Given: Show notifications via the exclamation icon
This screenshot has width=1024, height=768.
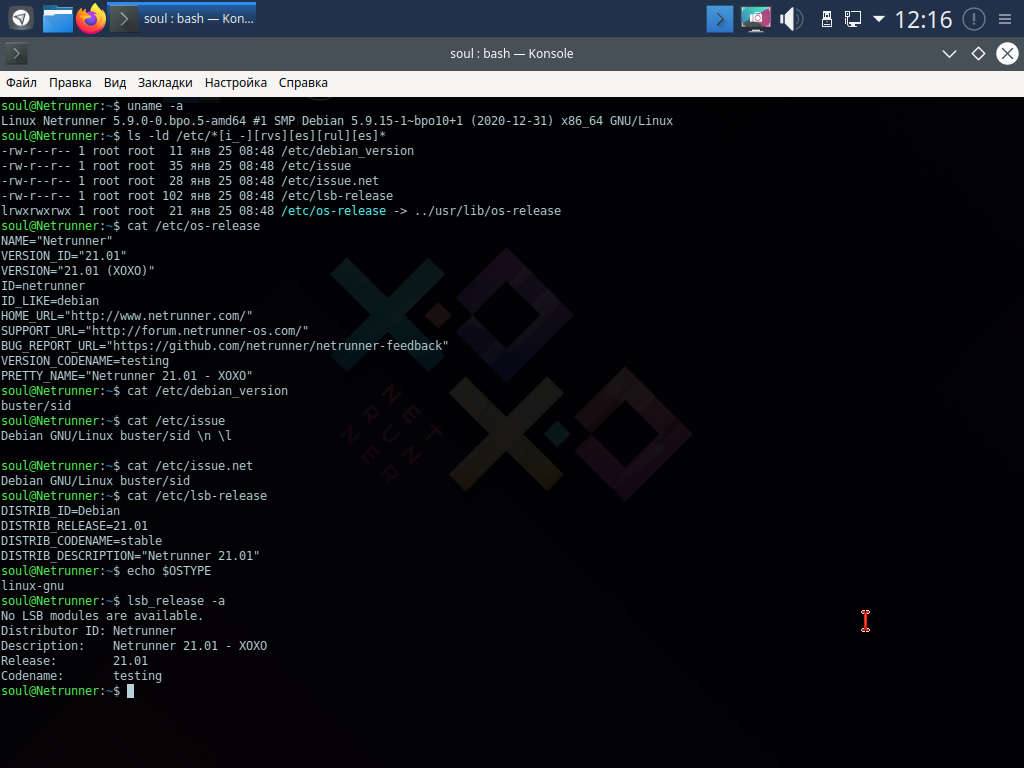Looking at the screenshot, I should click(x=974, y=19).
